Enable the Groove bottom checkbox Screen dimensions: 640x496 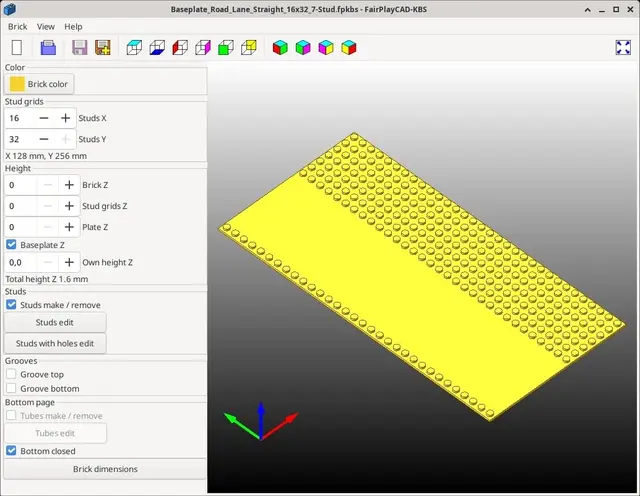(x=11, y=388)
